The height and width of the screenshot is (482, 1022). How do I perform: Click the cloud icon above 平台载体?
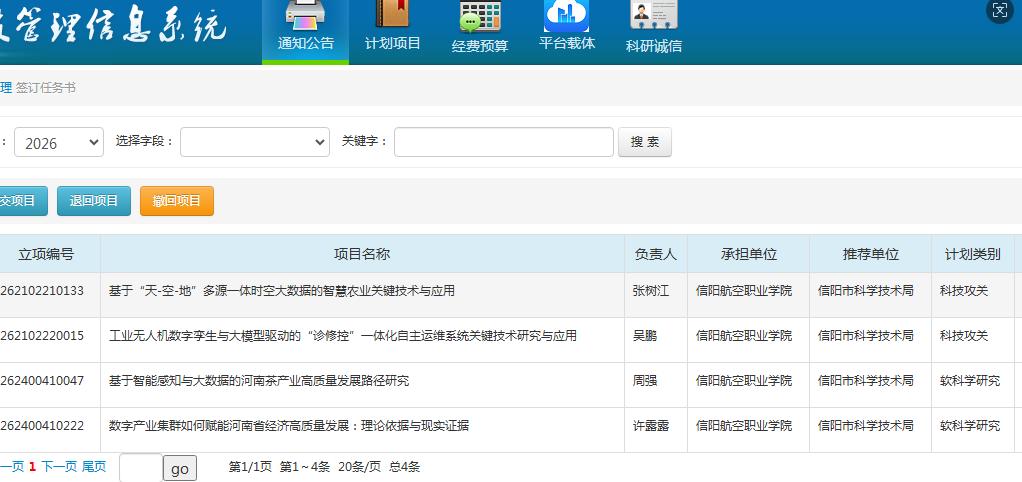tap(566, 16)
